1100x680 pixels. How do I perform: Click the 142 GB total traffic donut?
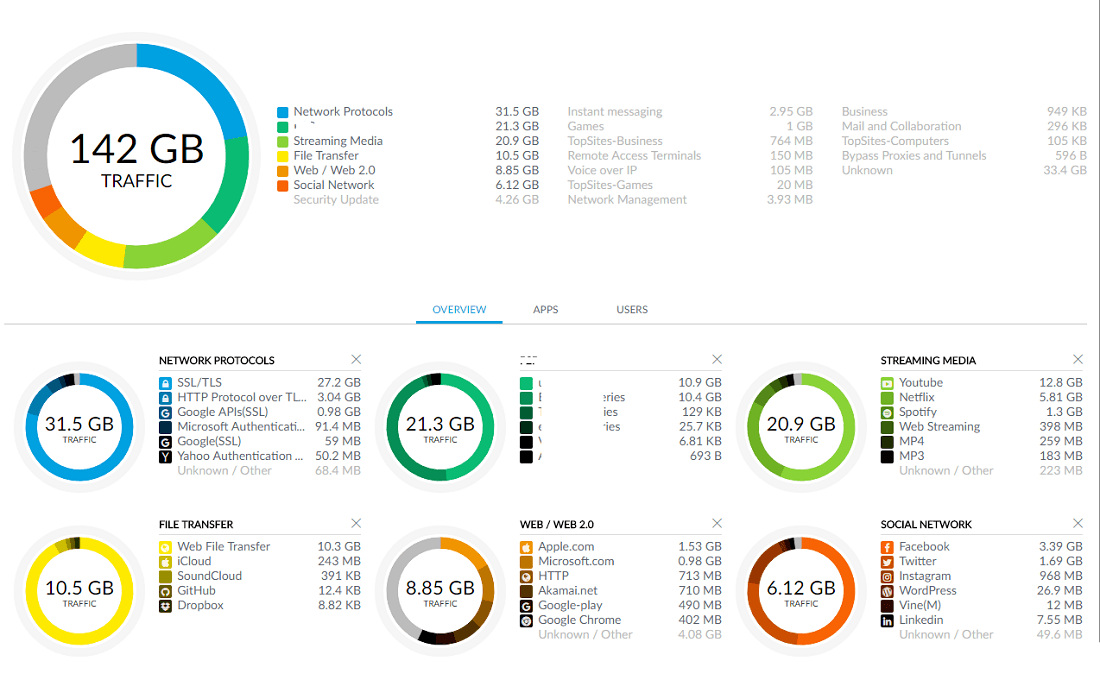[137, 156]
